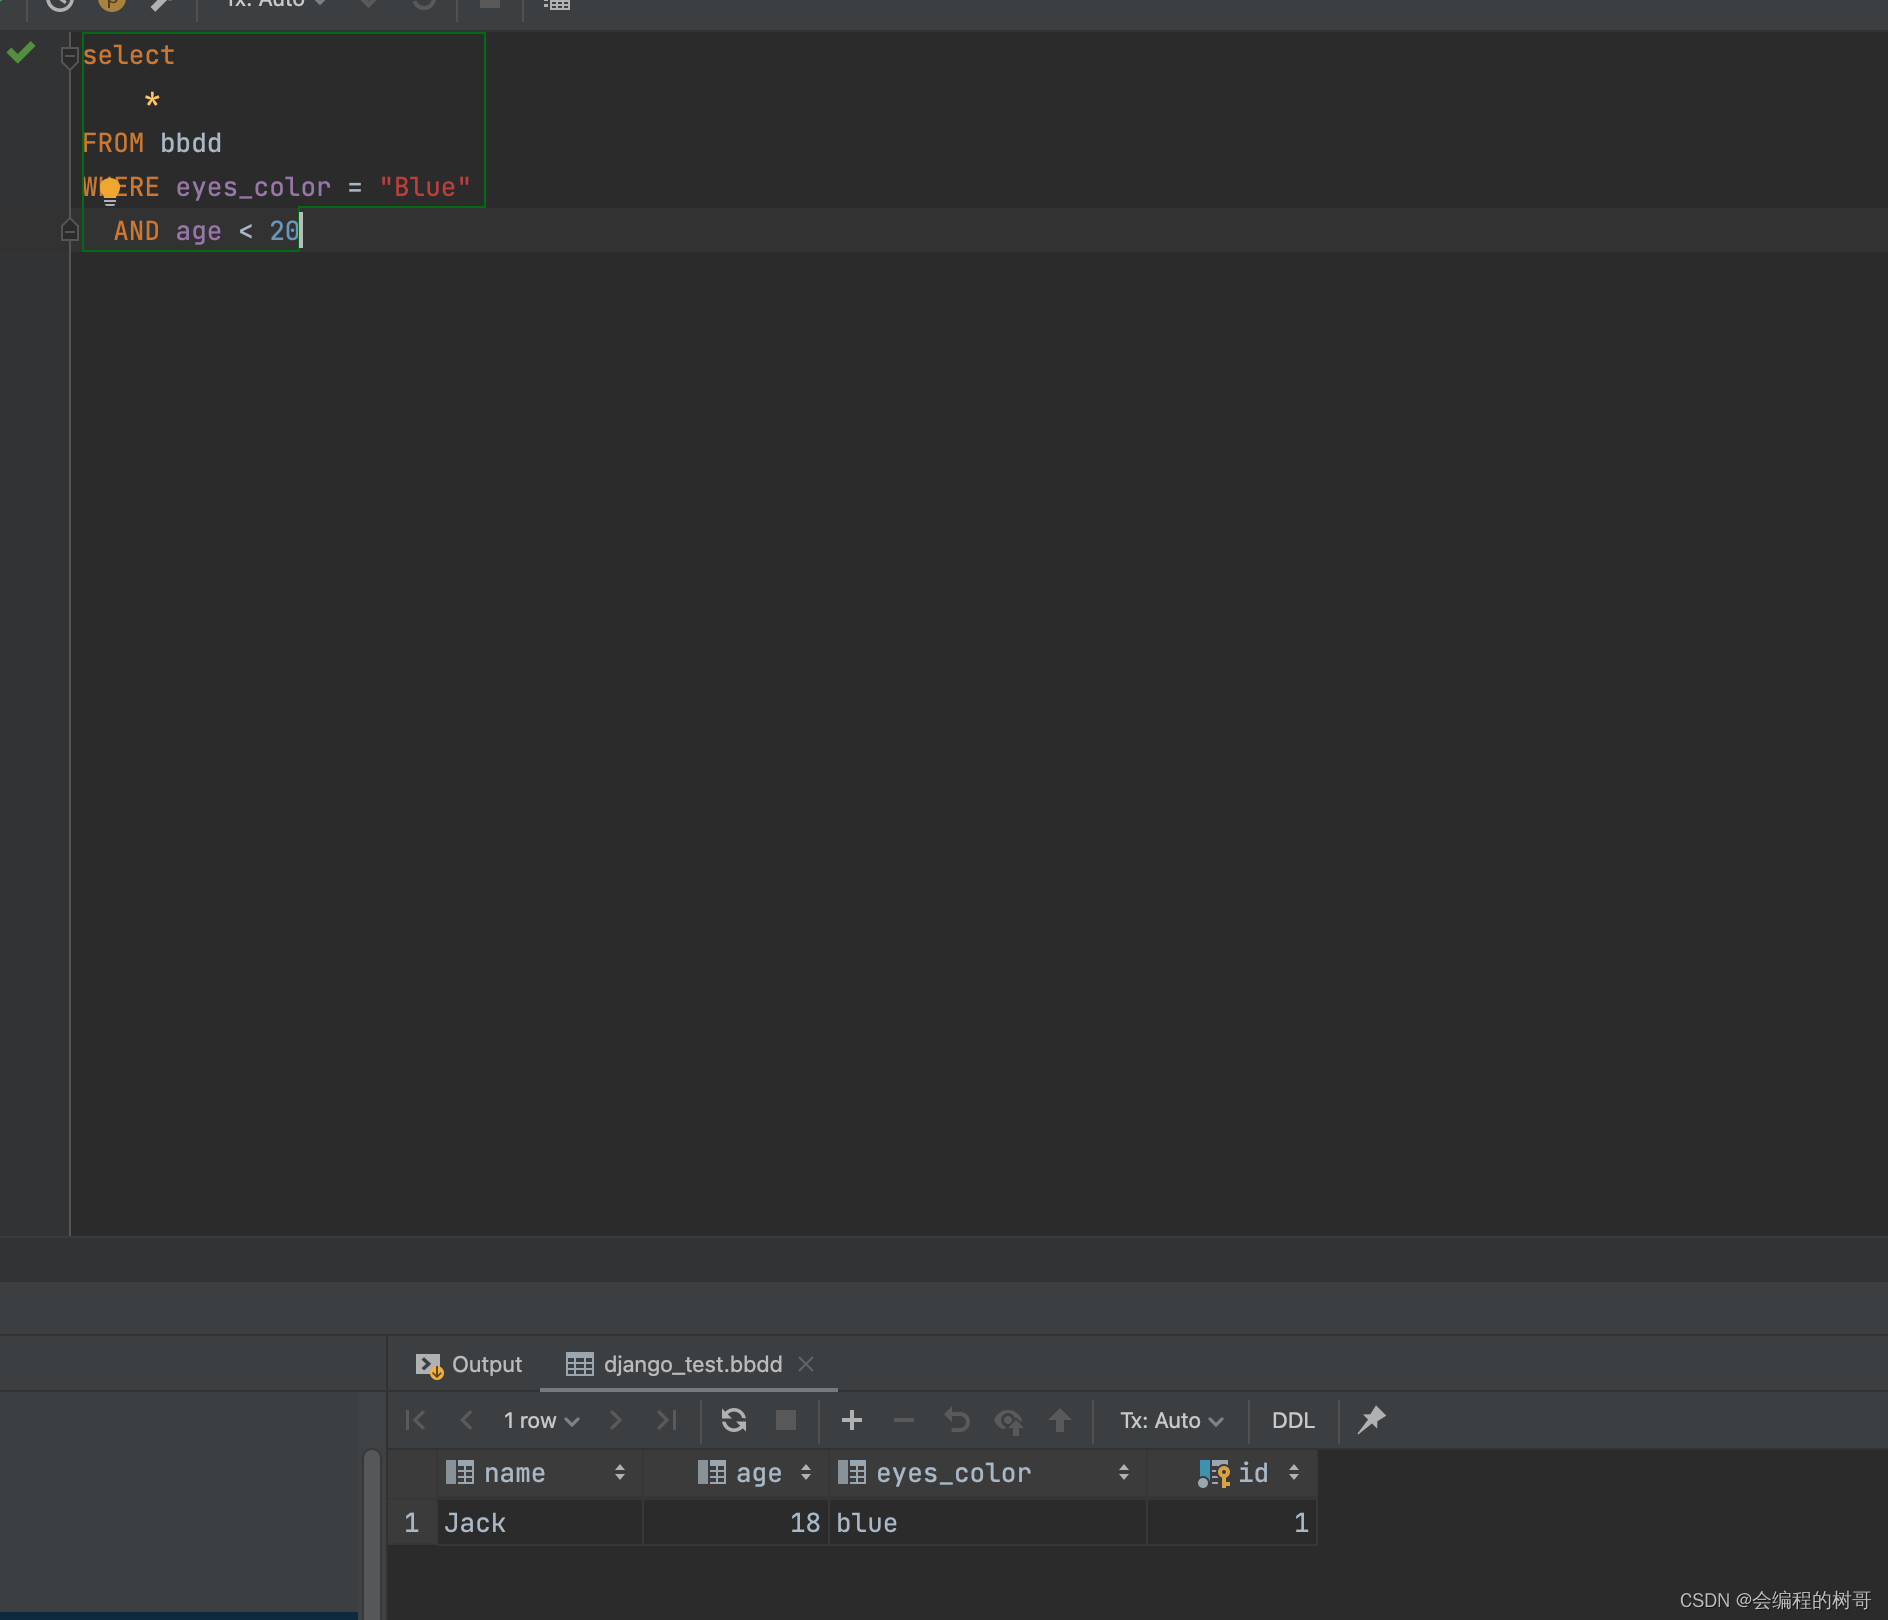1888x1620 pixels.
Task: Click the bbdd table name in query
Action: pyautogui.click(x=191, y=143)
